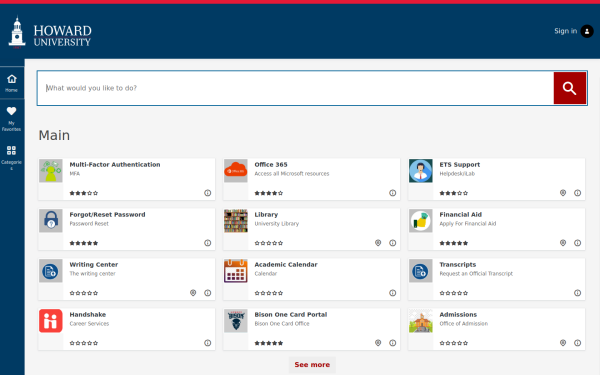The image size is (600, 375).
Task: Rate Library using its star rating
Action: pyautogui.click(x=269, y=243)
